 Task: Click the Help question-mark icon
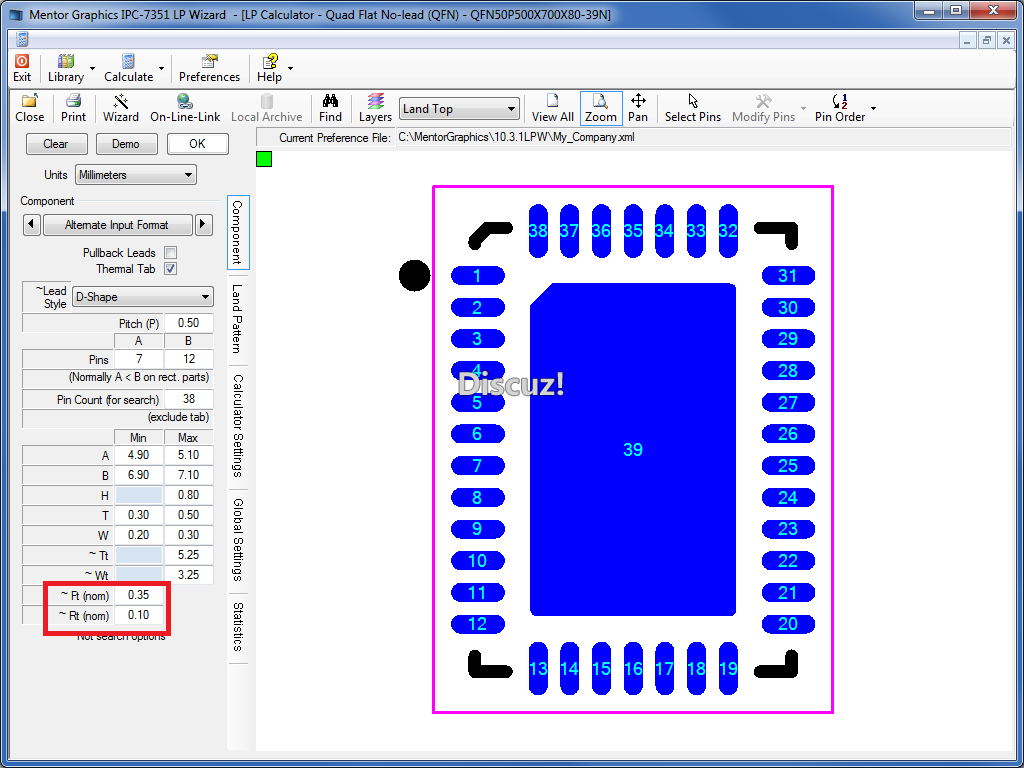(269, 61)
